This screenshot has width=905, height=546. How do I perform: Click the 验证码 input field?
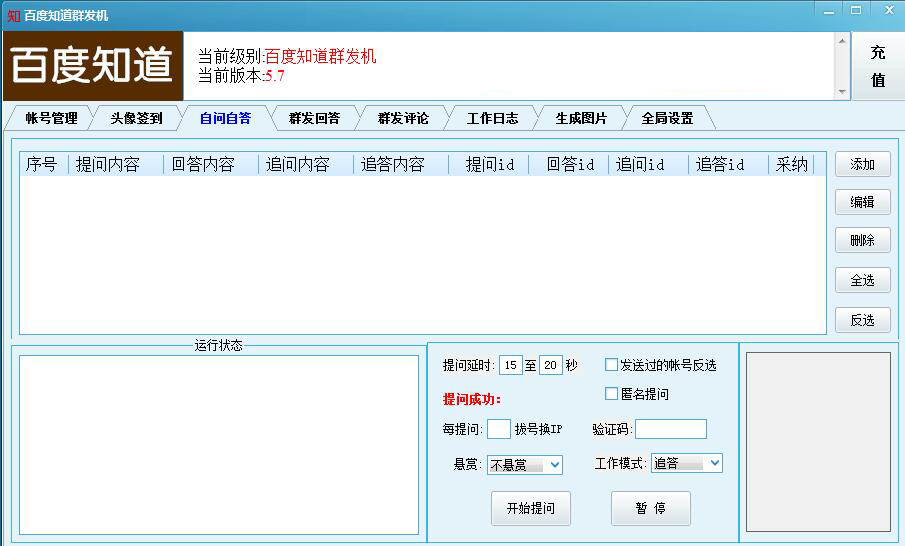pyautogui.click(x=671, y=429)
